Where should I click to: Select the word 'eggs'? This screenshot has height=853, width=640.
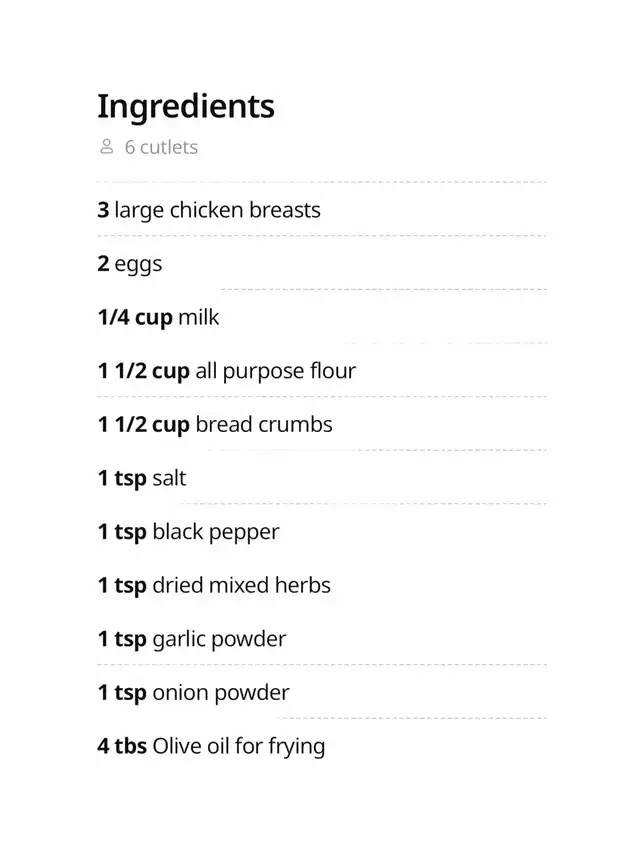point(138,265)
